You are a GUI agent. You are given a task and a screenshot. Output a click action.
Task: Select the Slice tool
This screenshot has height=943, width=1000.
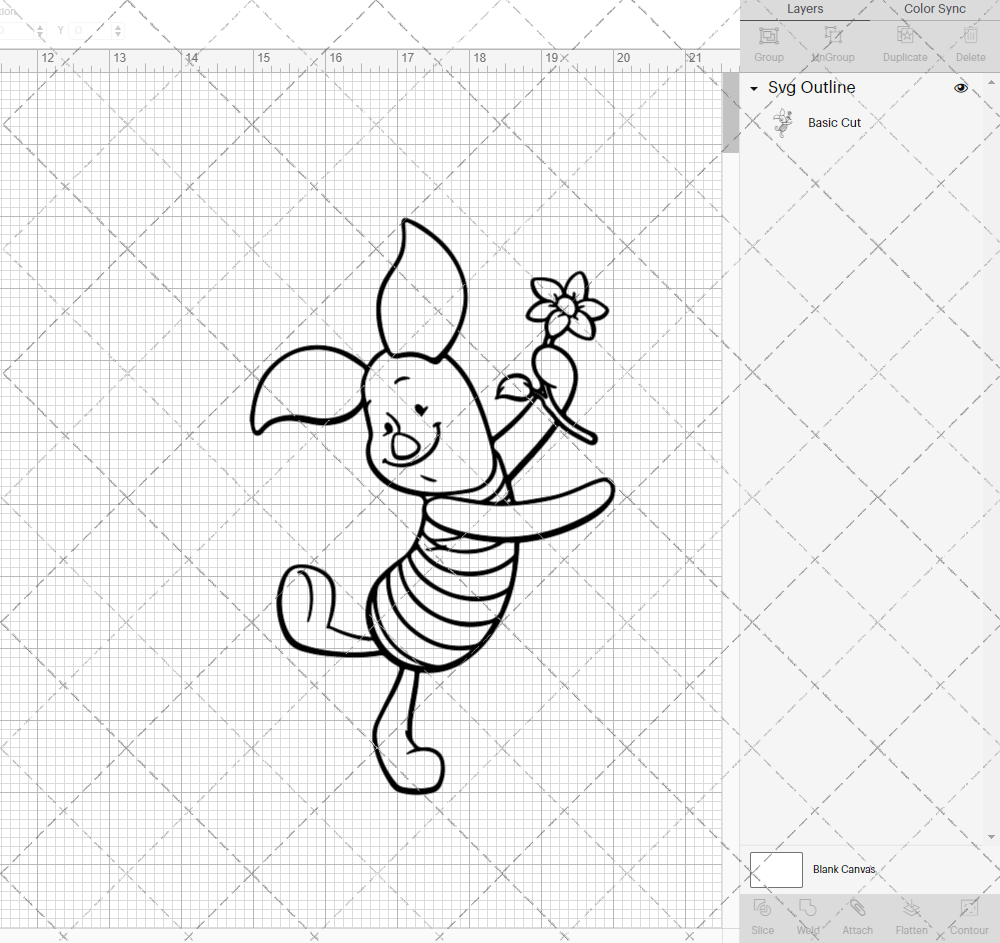point(762,908)
